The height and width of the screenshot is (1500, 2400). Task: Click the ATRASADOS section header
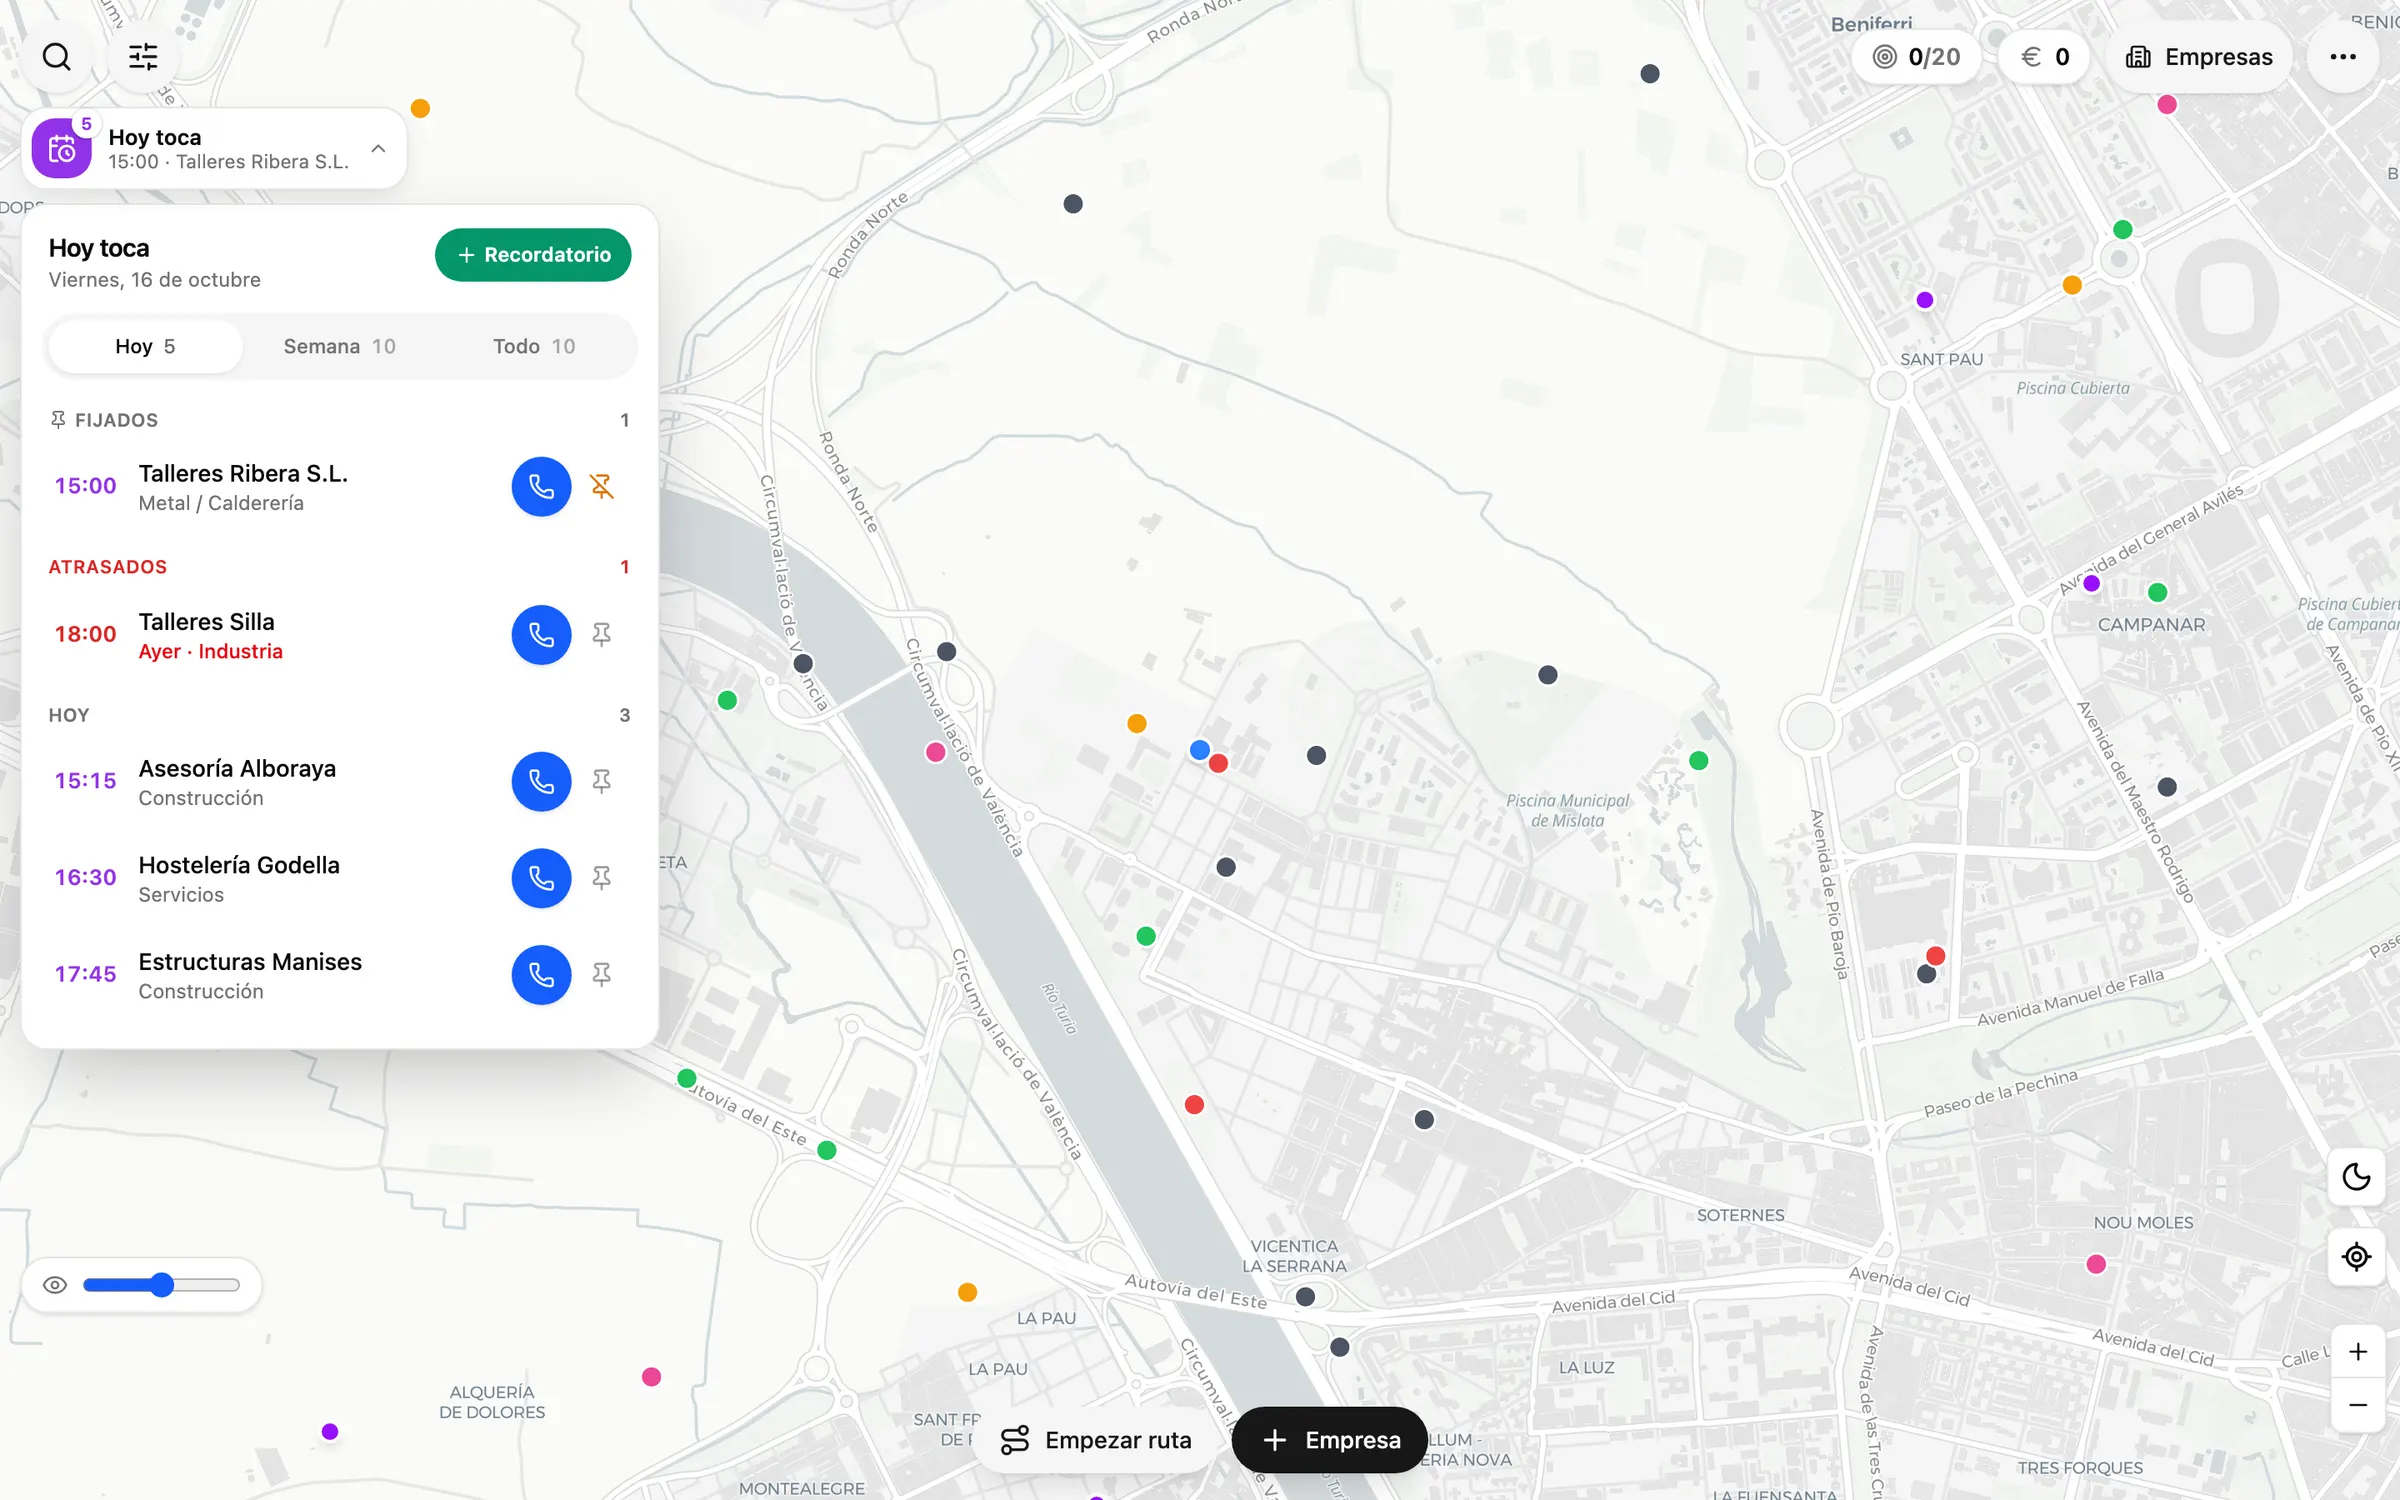(339, 567)
